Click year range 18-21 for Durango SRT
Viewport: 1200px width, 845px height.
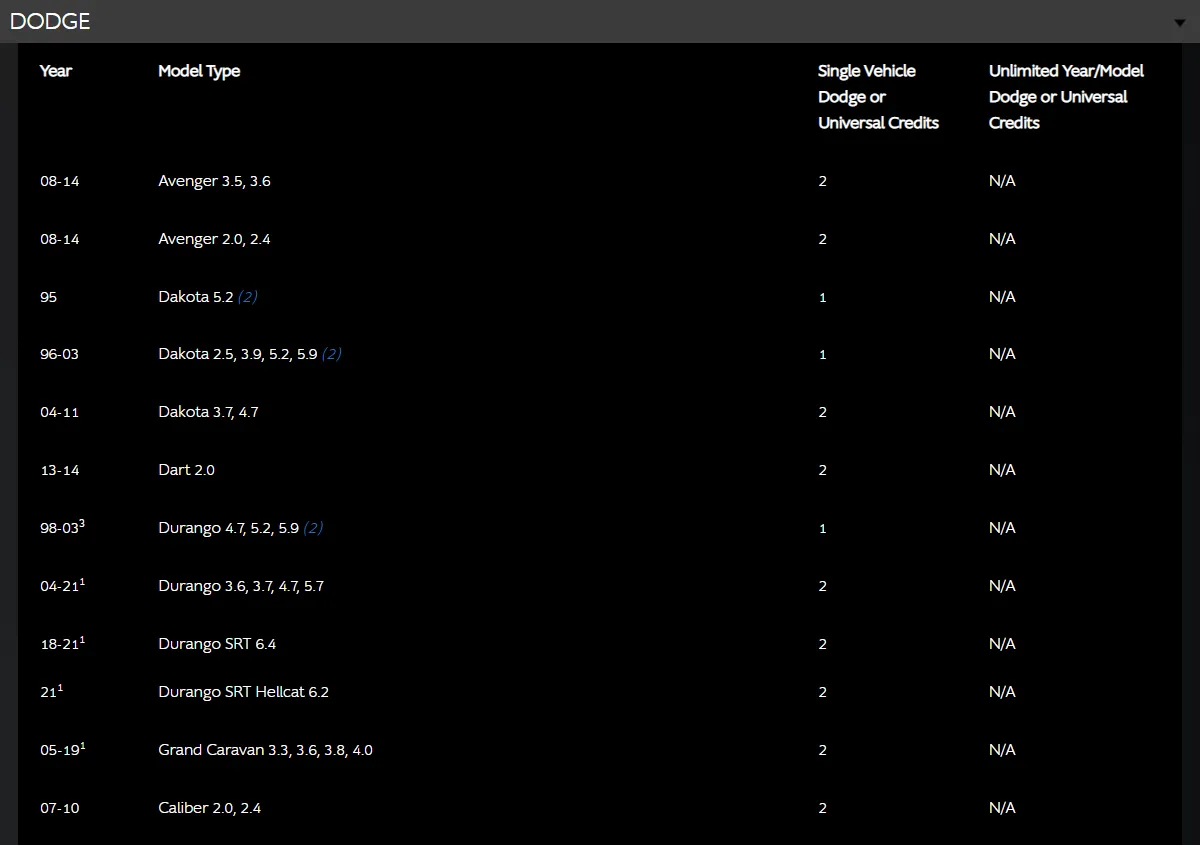(62, 643)
